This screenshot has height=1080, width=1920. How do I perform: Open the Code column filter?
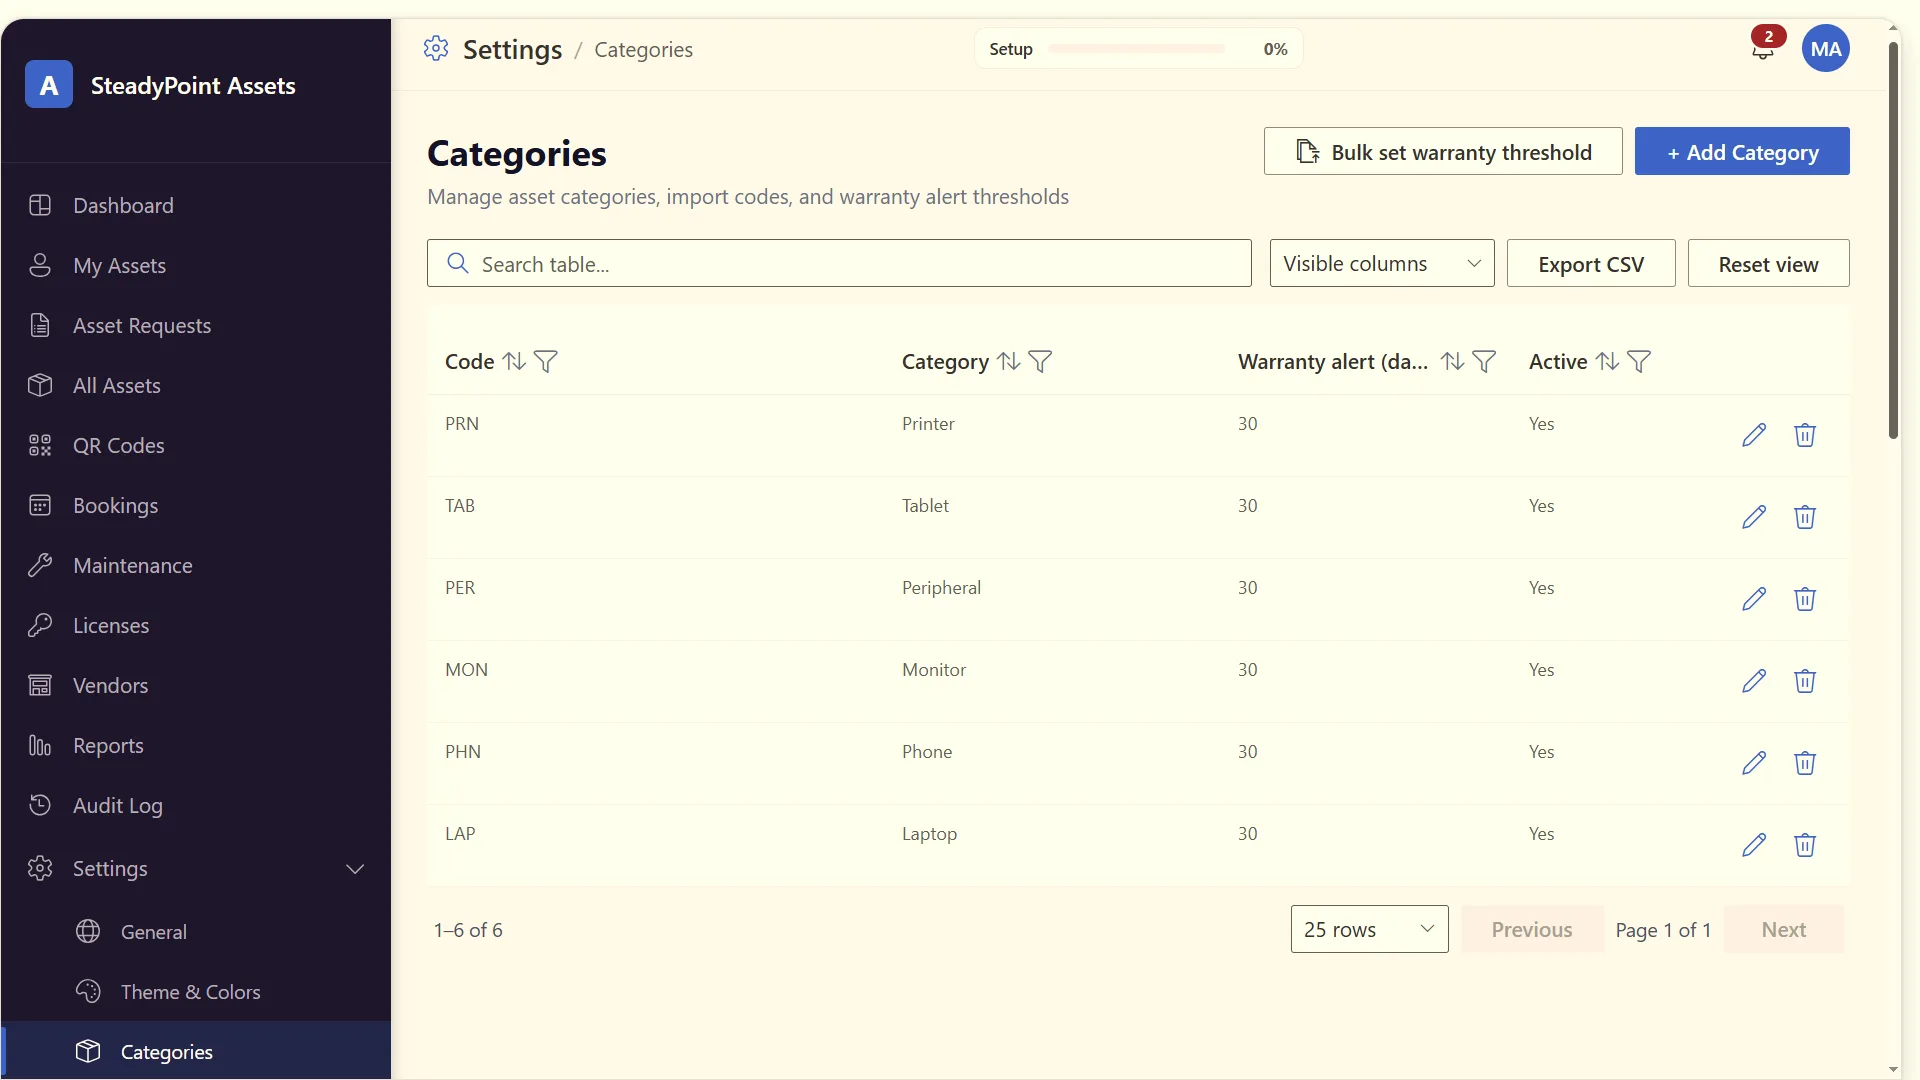click(x=546, y=361)
